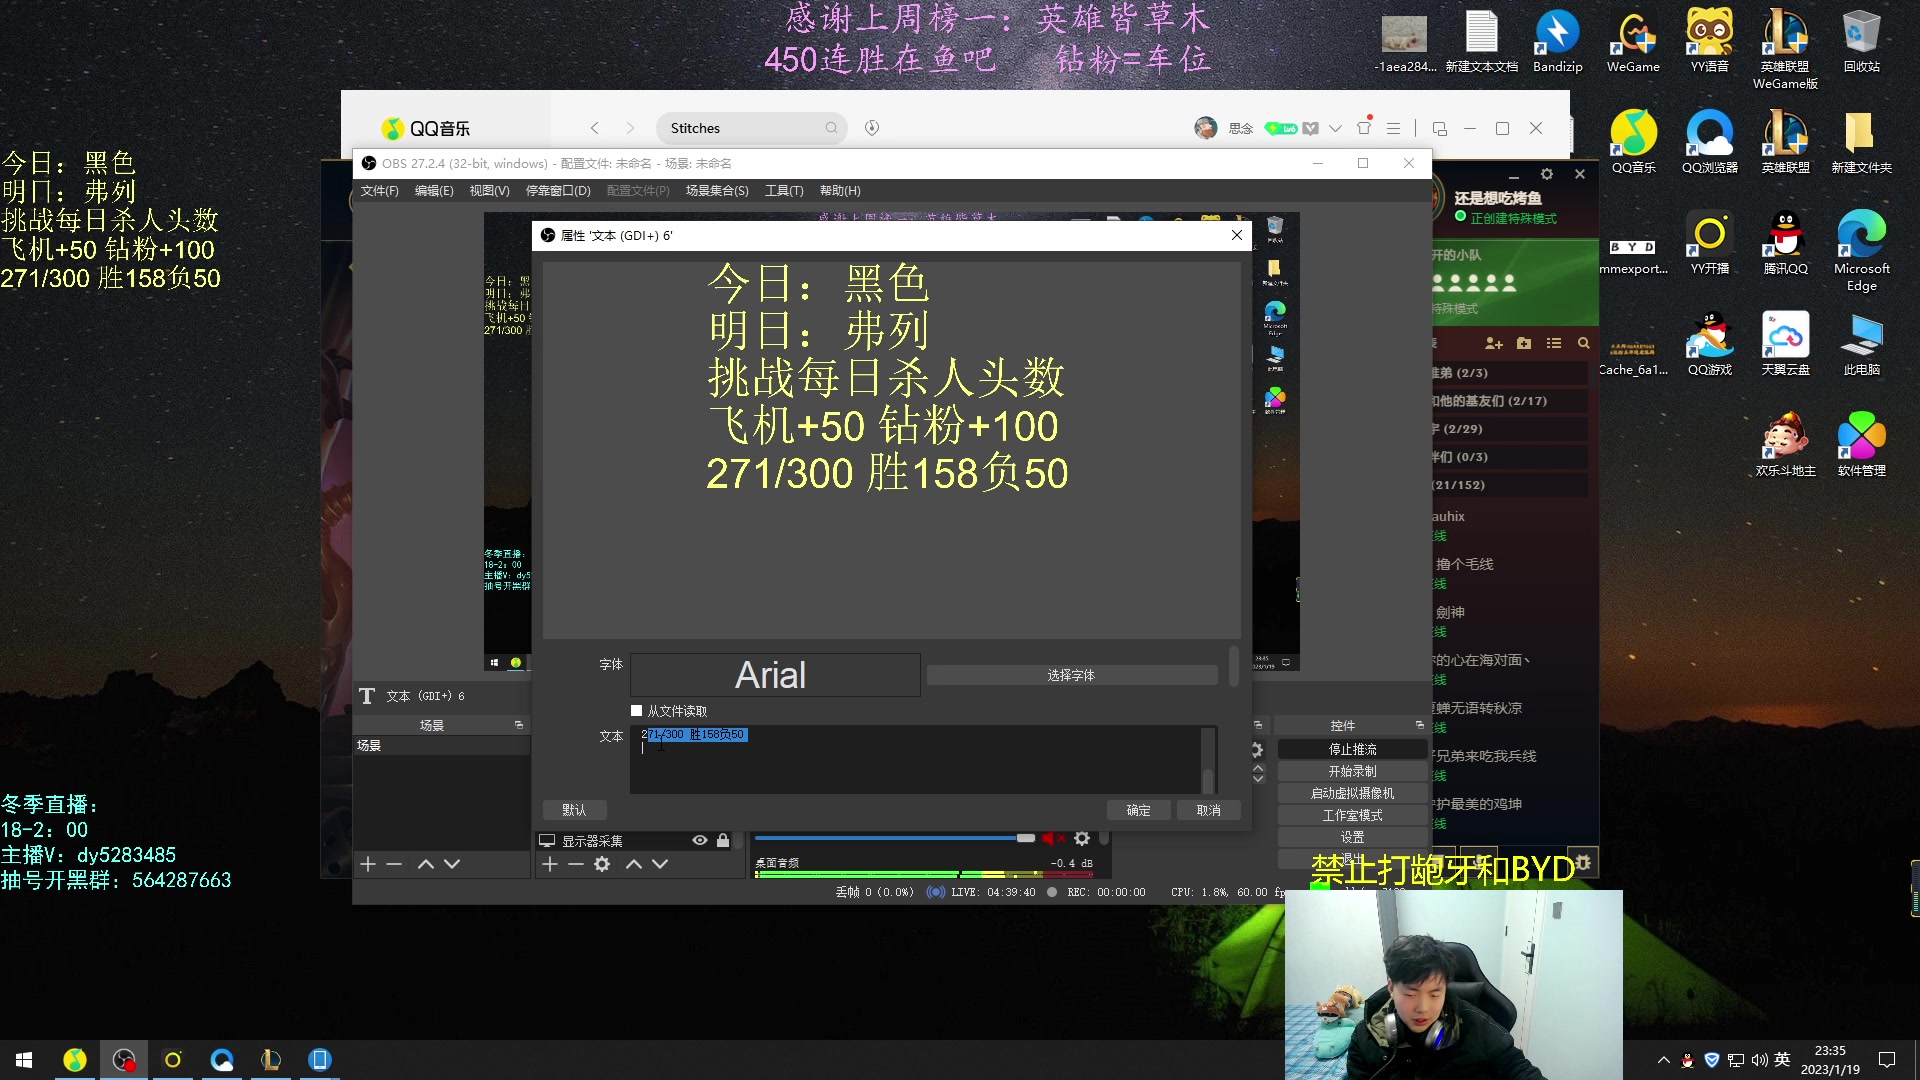This screenshot has width=1920, height=1080.
Task: Open the QQ音乐 account dropdown chevron
Action: click(x=1336, y=128)
